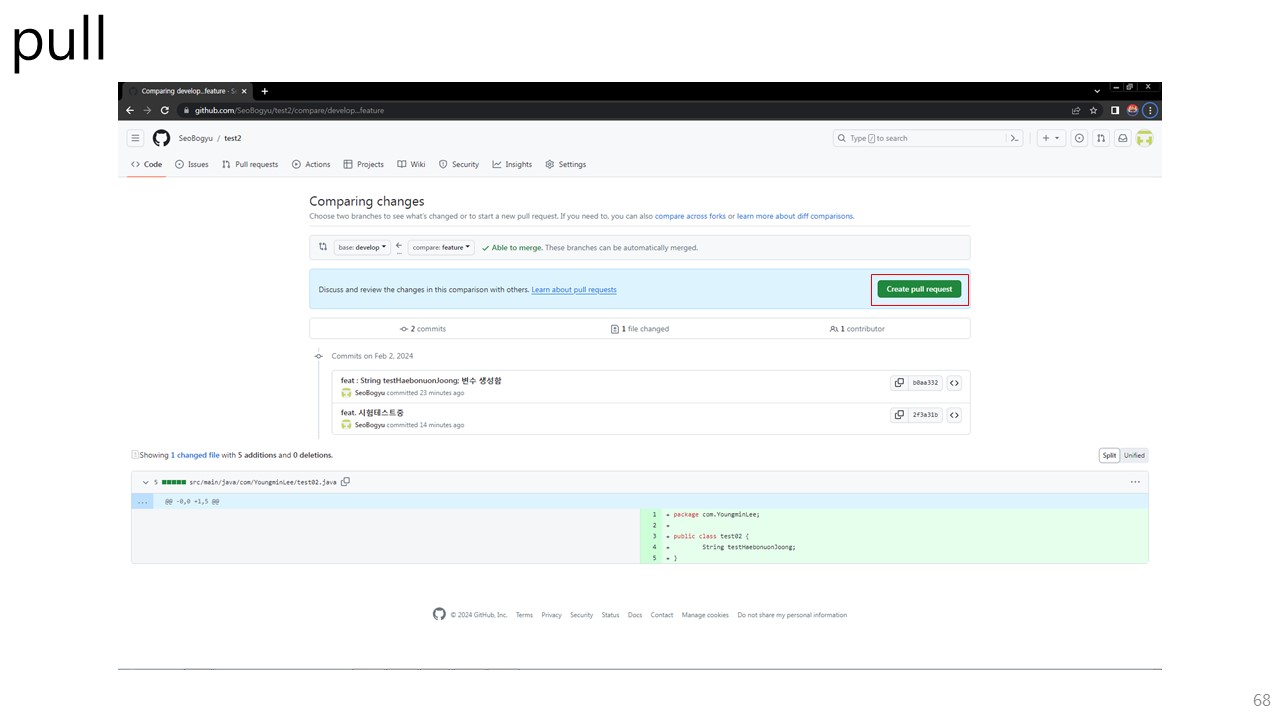Click the footer Manage cookies link
Viewport: 1280px width, 720px height.
705,615
